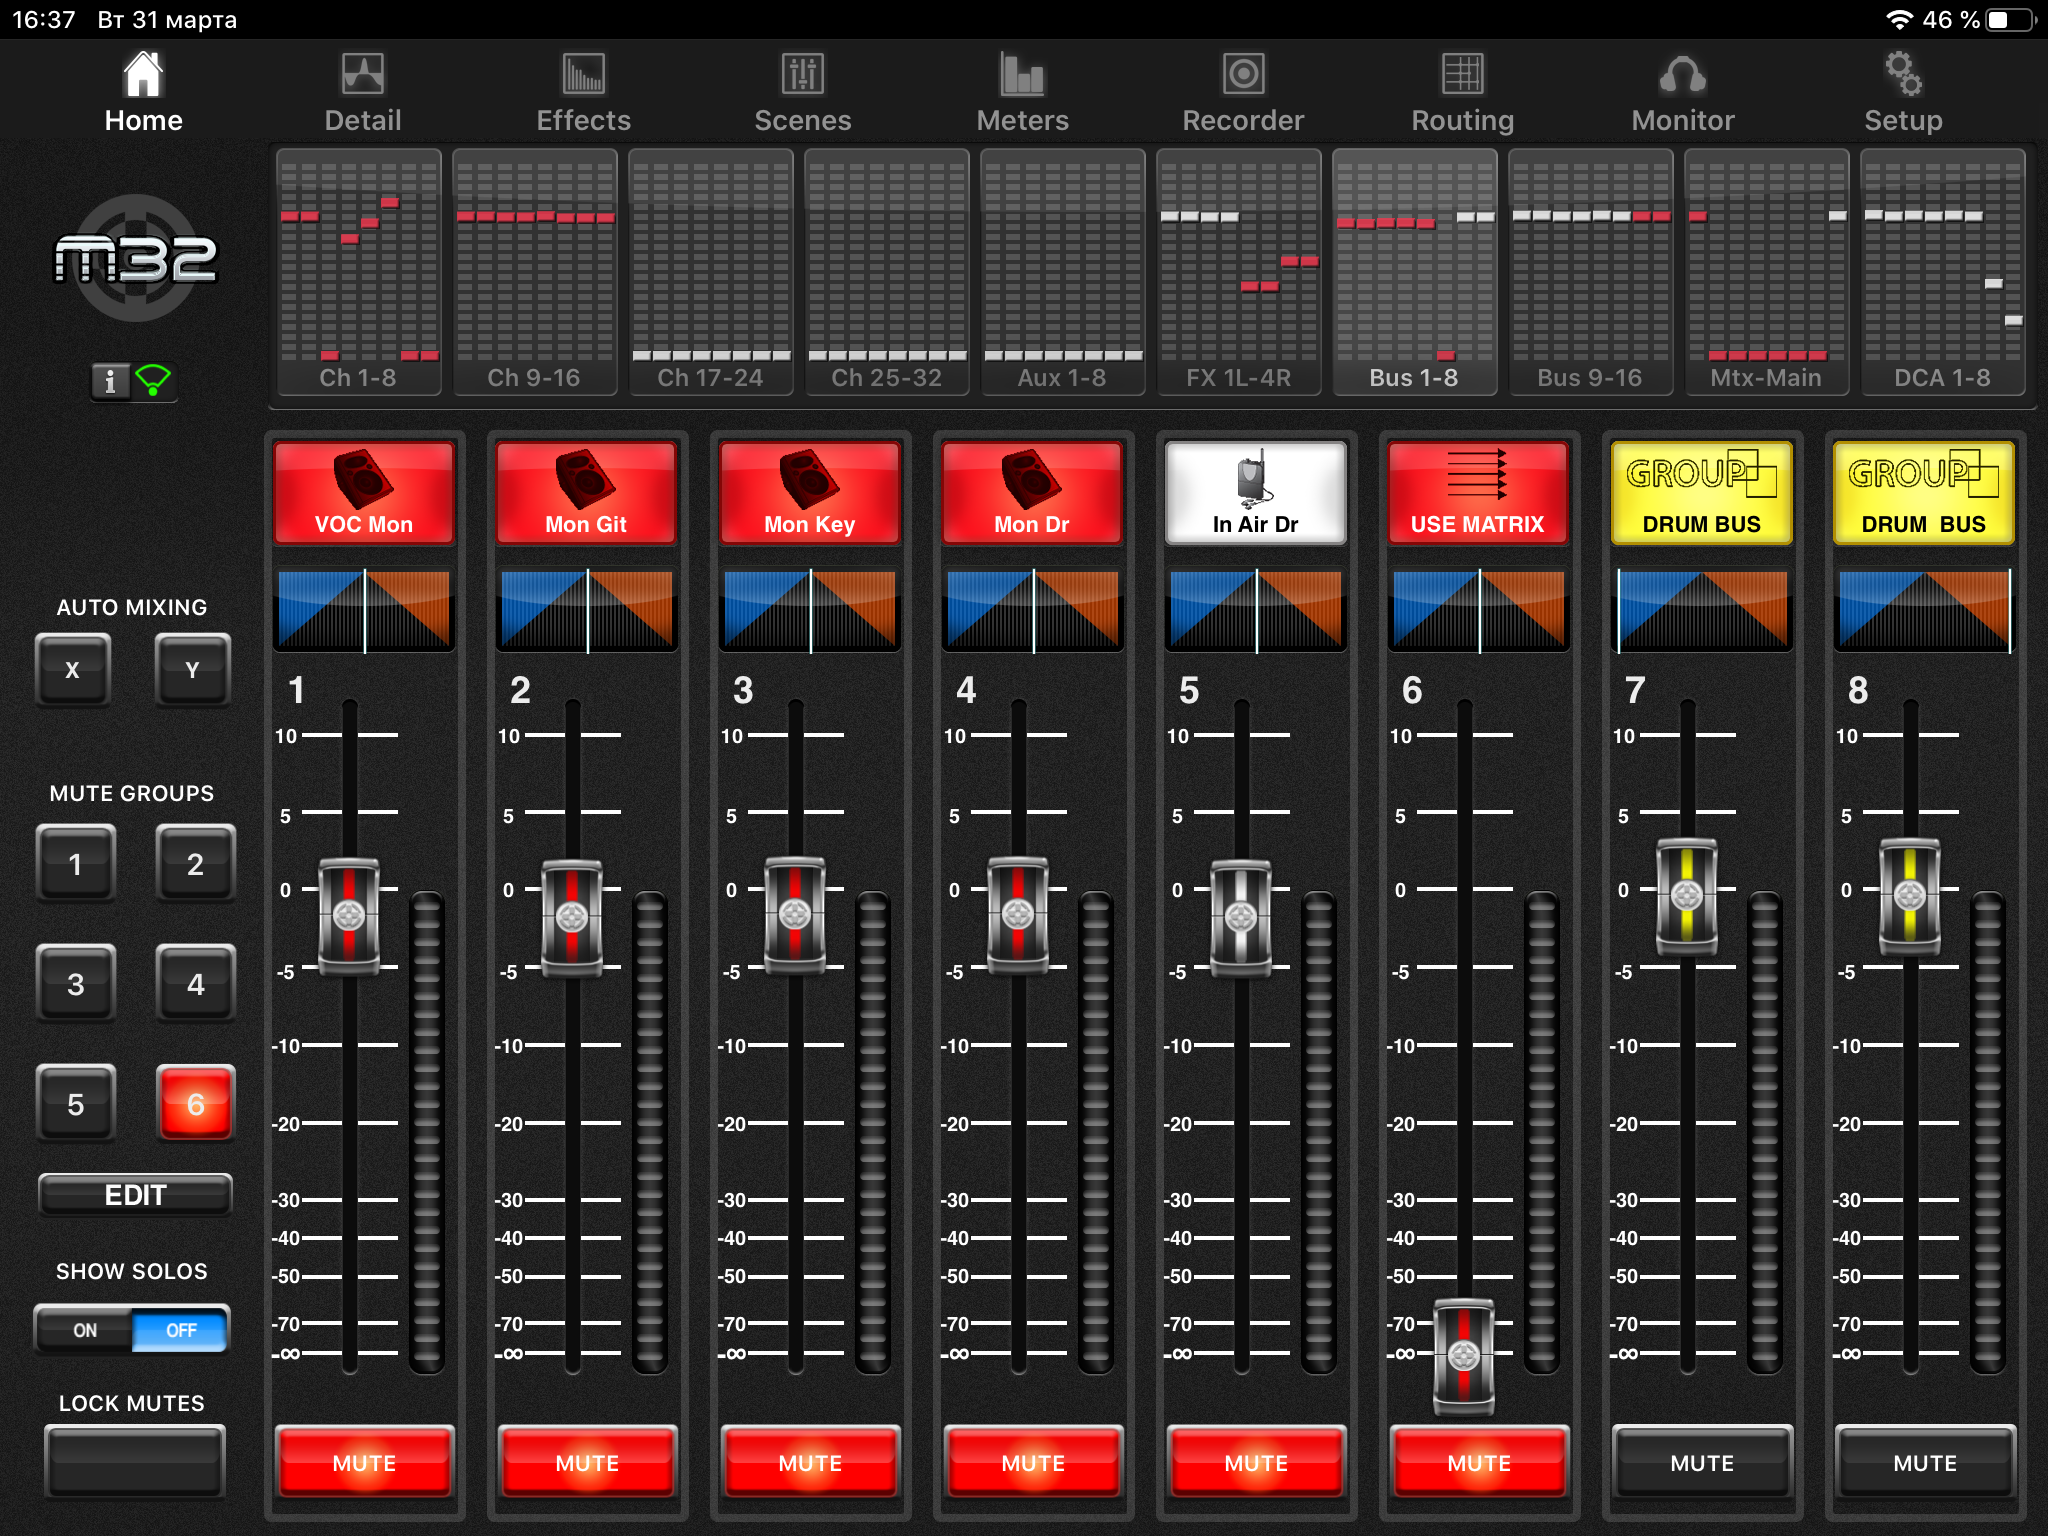Switch Show Solos to ON
Viewport: 2048px width, 1536px height.
[85, 1330]
